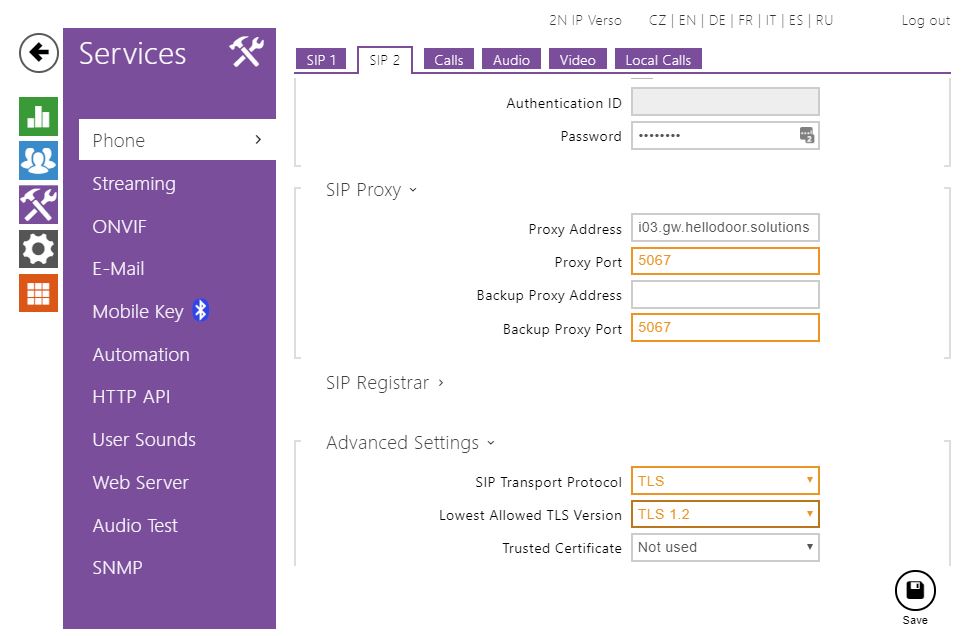Click the back arrow icon
The width and height of the screenshot is (969, 636).
pyautogui.click(x=38, y=53)
